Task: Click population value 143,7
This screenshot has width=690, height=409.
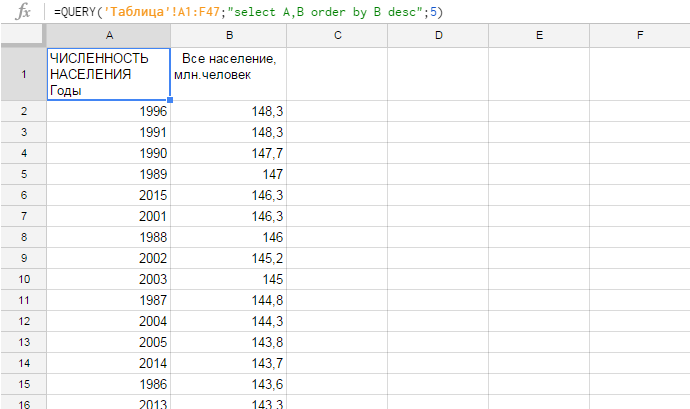Action: 229,363
